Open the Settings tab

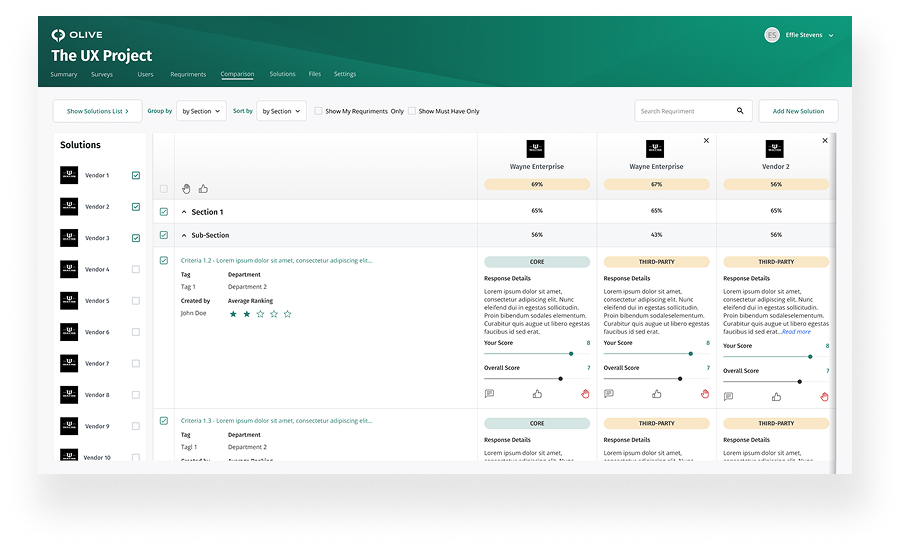pyautogui.click(x=345, y=74)
